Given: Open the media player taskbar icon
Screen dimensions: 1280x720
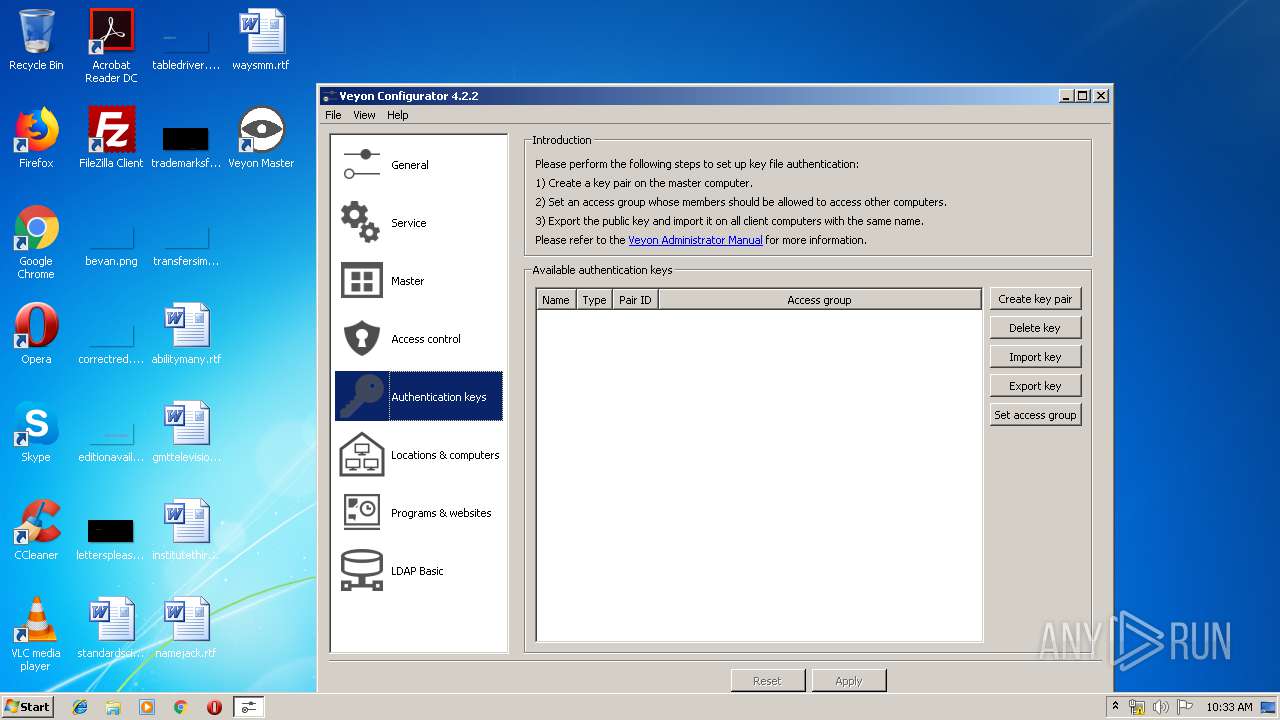Looking at the screenshot, I should click(x=147, y=707).
